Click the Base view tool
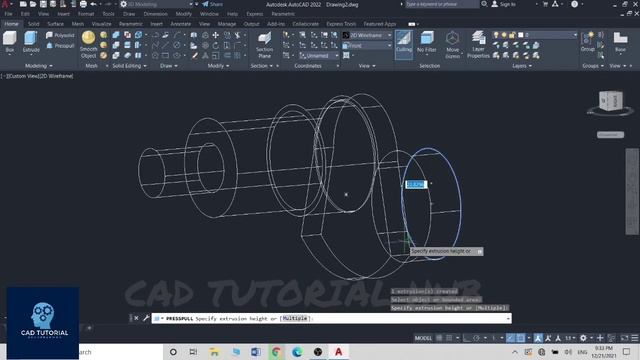 click(x=620, y=42)
